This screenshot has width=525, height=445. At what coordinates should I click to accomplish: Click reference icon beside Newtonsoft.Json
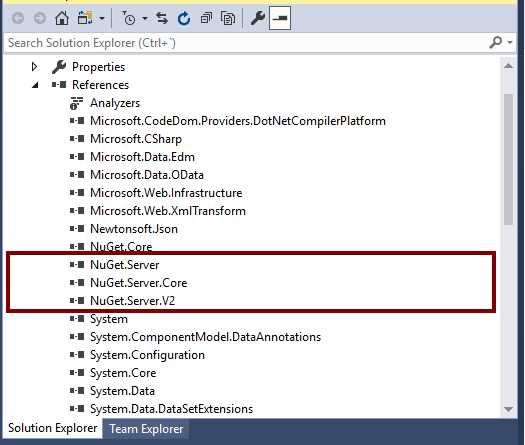(77, 229)
